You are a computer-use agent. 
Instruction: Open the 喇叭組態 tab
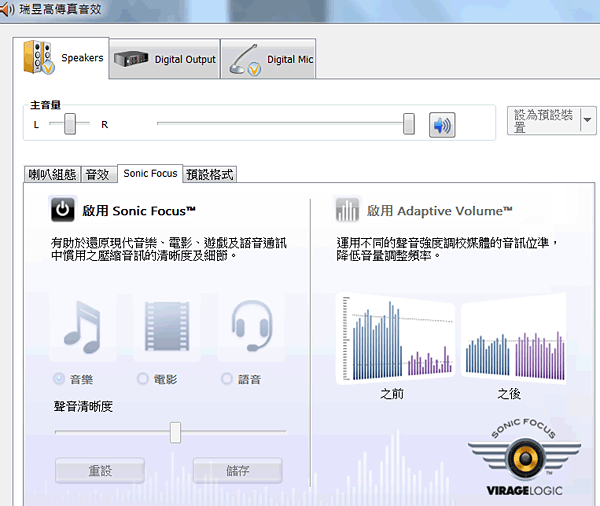52,175
